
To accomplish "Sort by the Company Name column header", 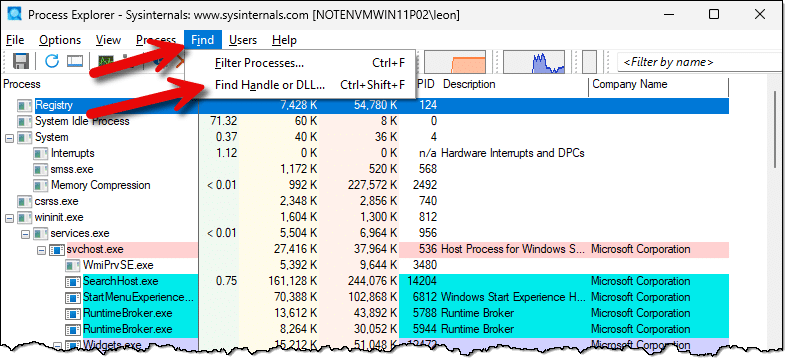I will (658, 84).
